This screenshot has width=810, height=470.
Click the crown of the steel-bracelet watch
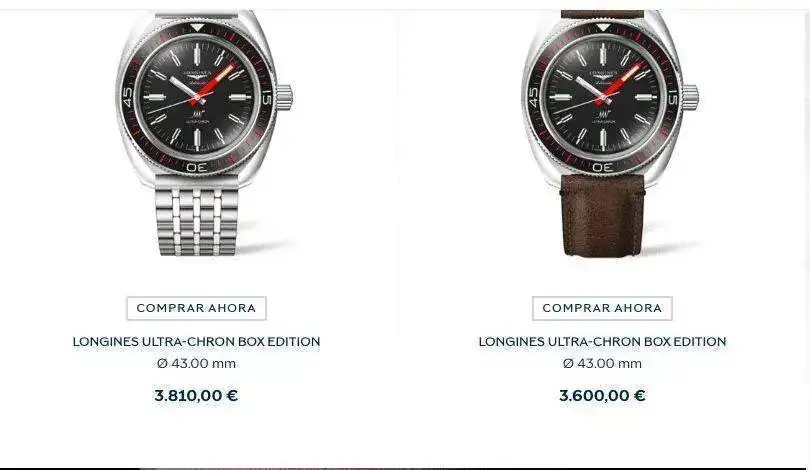pos(285,96)
